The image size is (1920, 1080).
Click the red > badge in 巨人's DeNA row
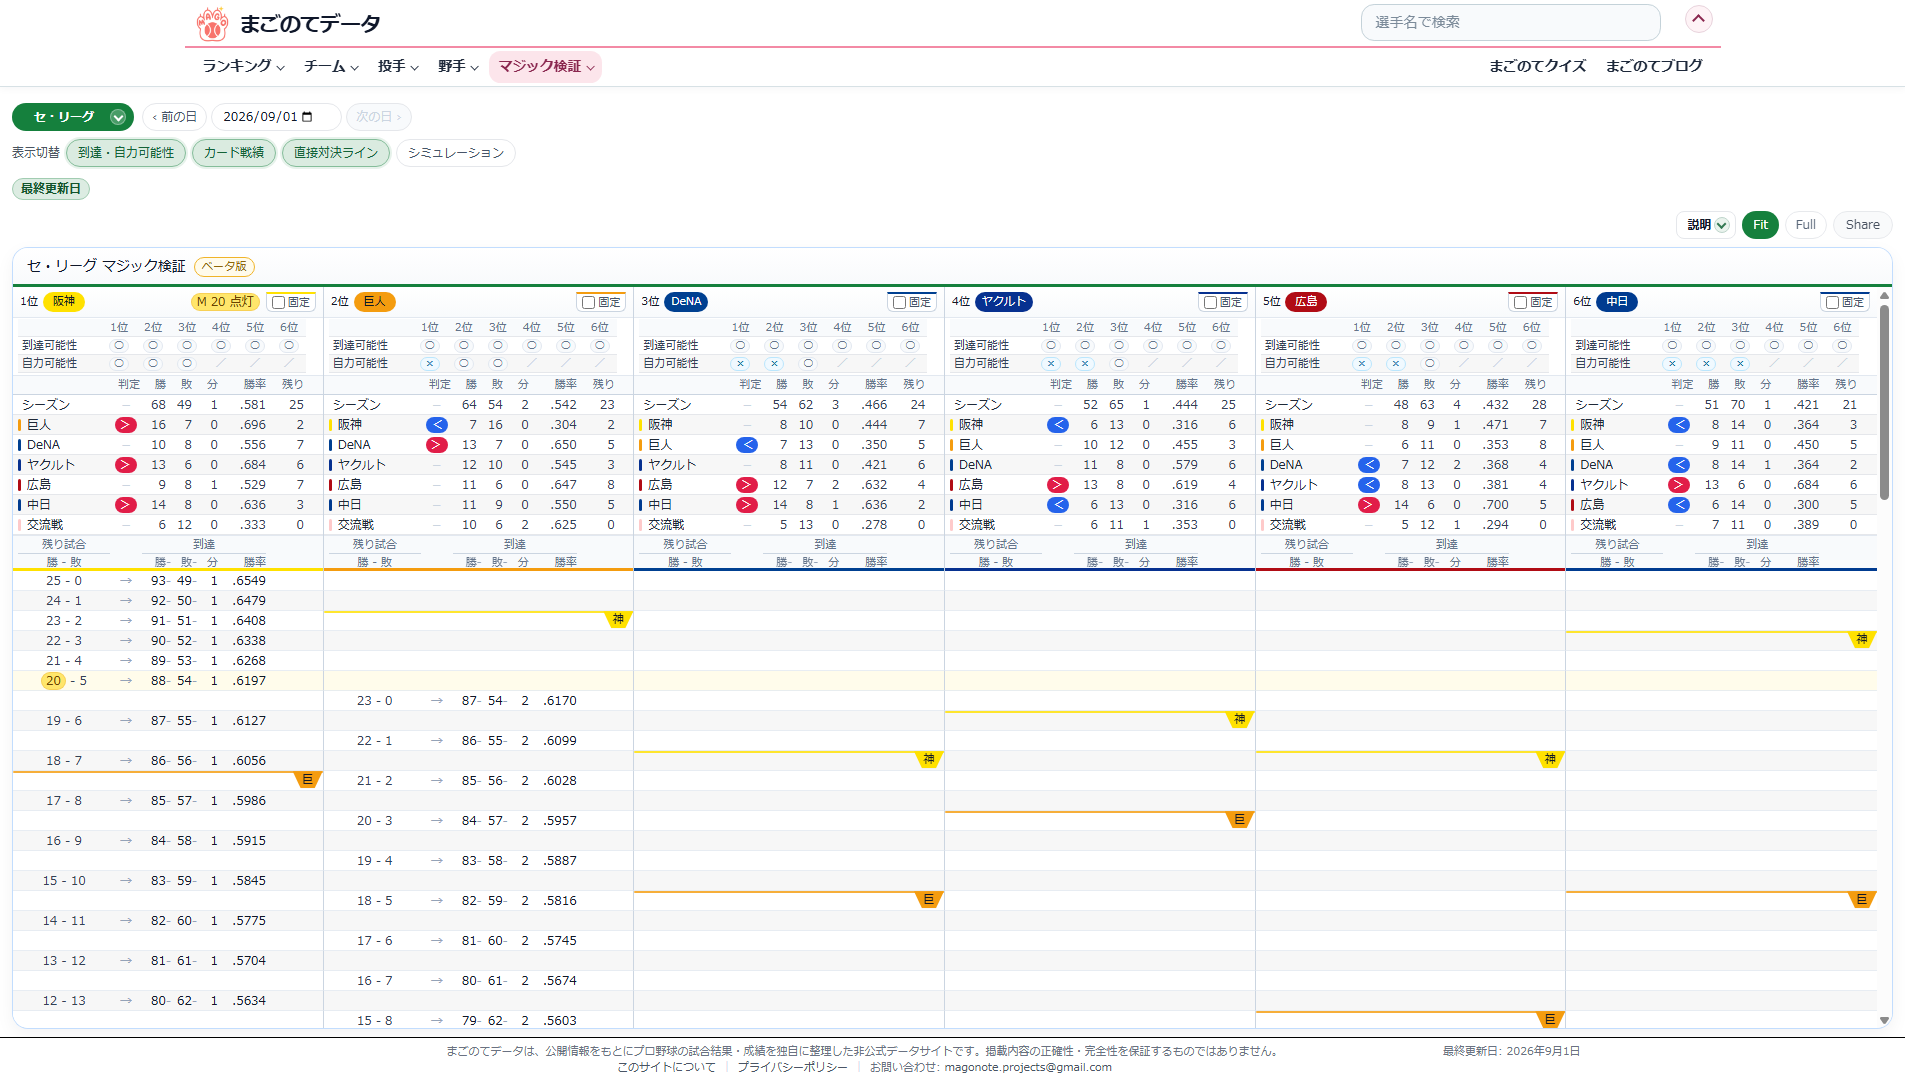[436, 445]
